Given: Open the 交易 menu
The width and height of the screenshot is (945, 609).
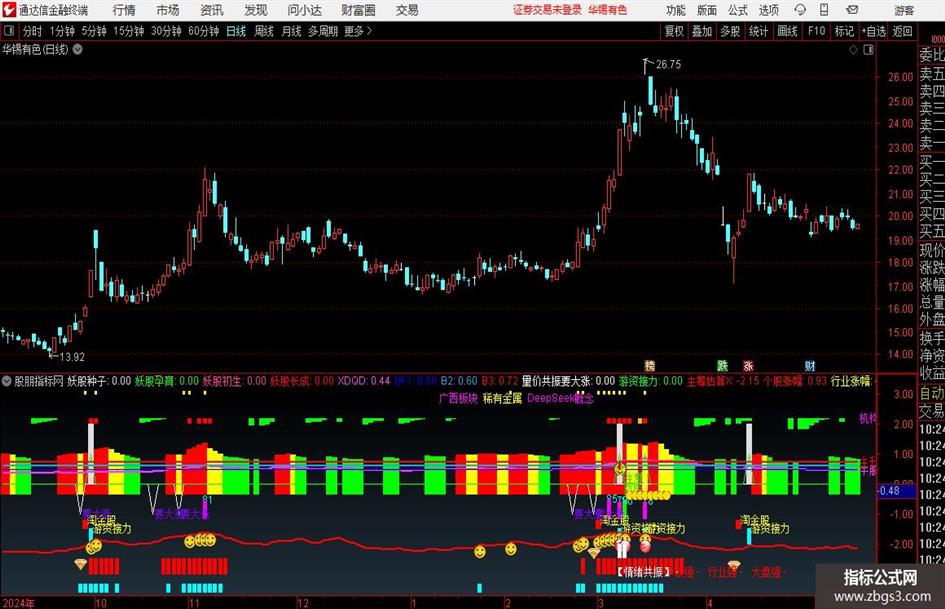Looking at the screenshot, I should pyautogui.click(x=407, y=10).
